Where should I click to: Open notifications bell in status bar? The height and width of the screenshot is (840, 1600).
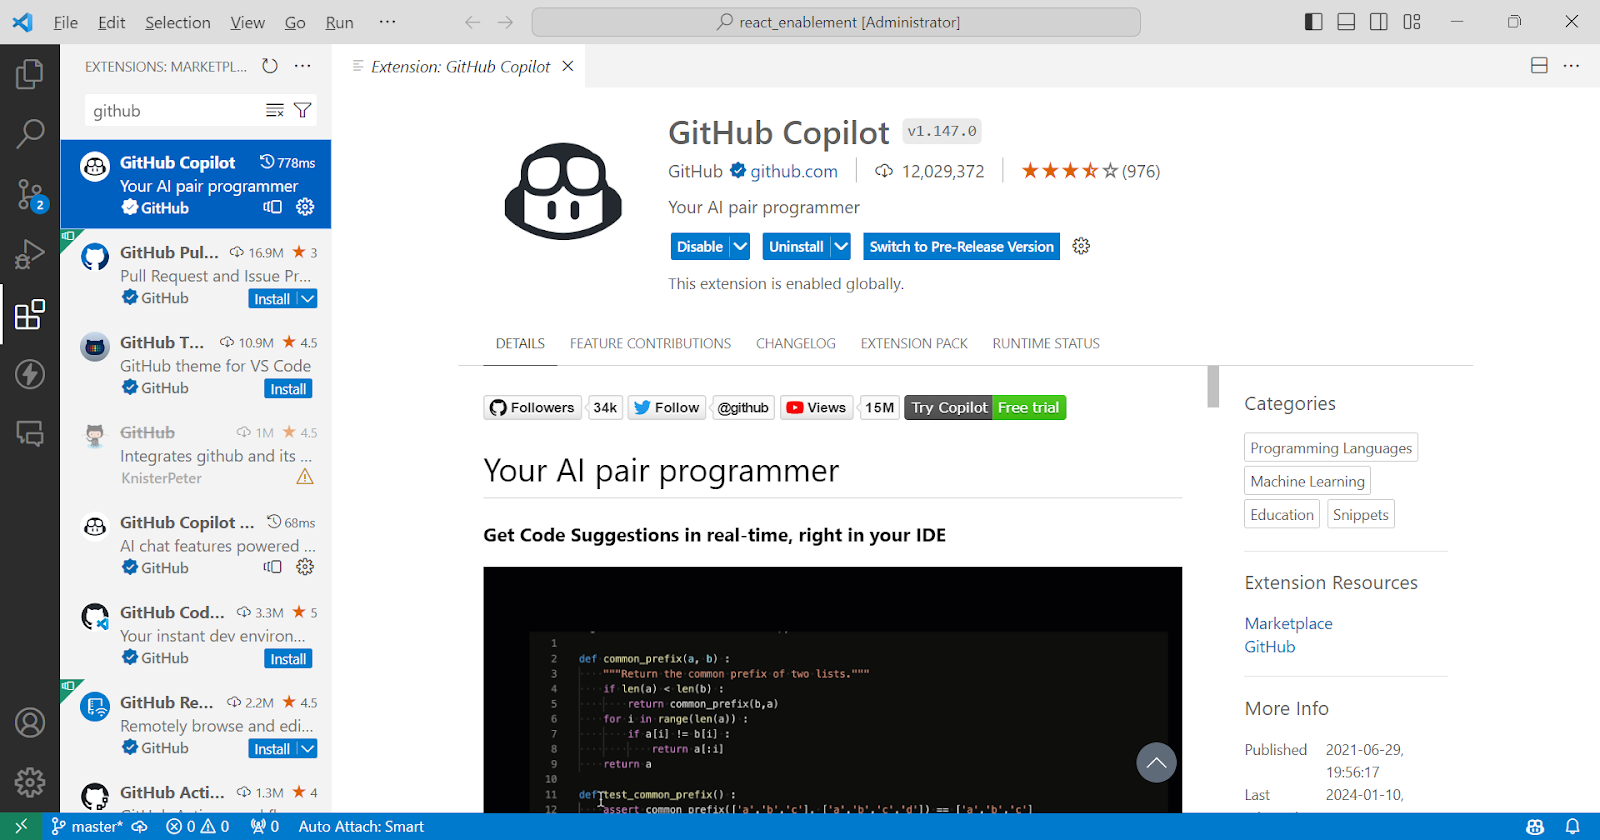pos(1573,826)
